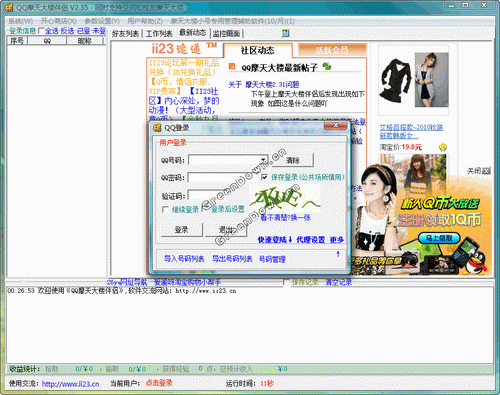Click the green icon after QQ摩天大楼最新帖子

[327, 66]
